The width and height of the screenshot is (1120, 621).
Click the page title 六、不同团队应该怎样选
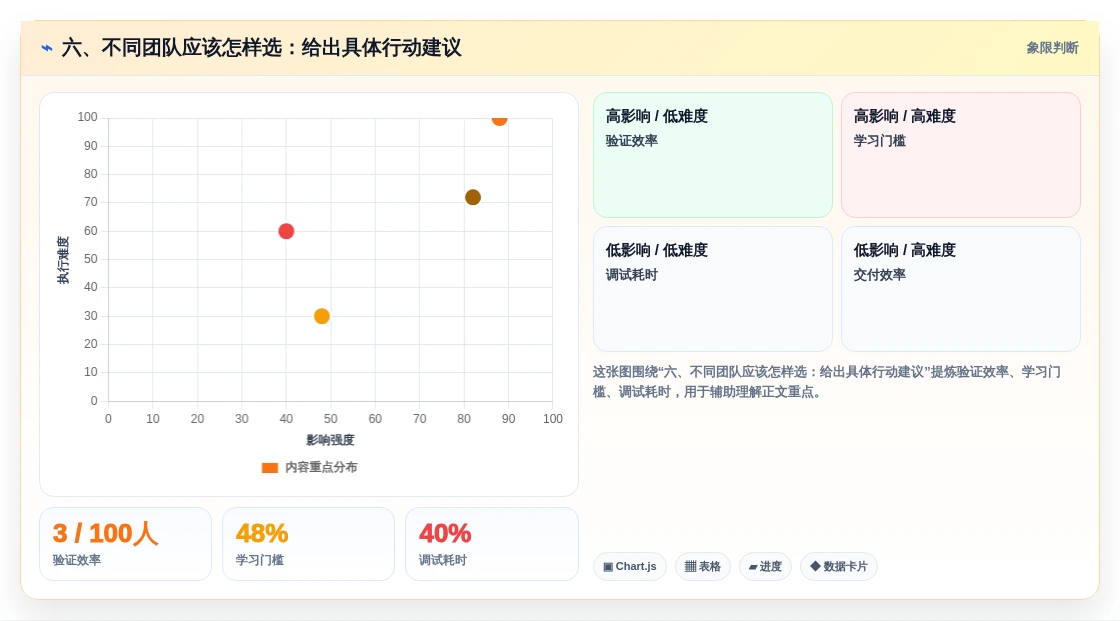(x=261, y=48)
